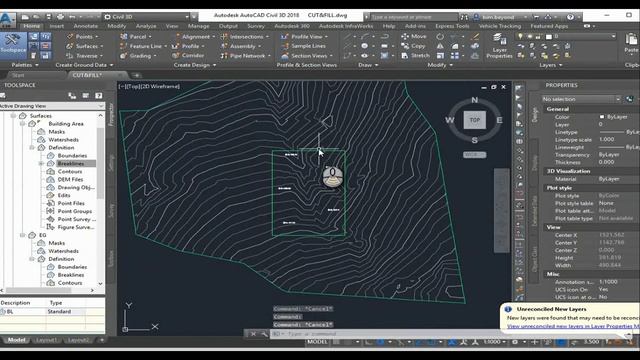This screenshot has width=640, height=360.
Task: Click the layer 0 color swatch
Action: [x=549, y=36]
